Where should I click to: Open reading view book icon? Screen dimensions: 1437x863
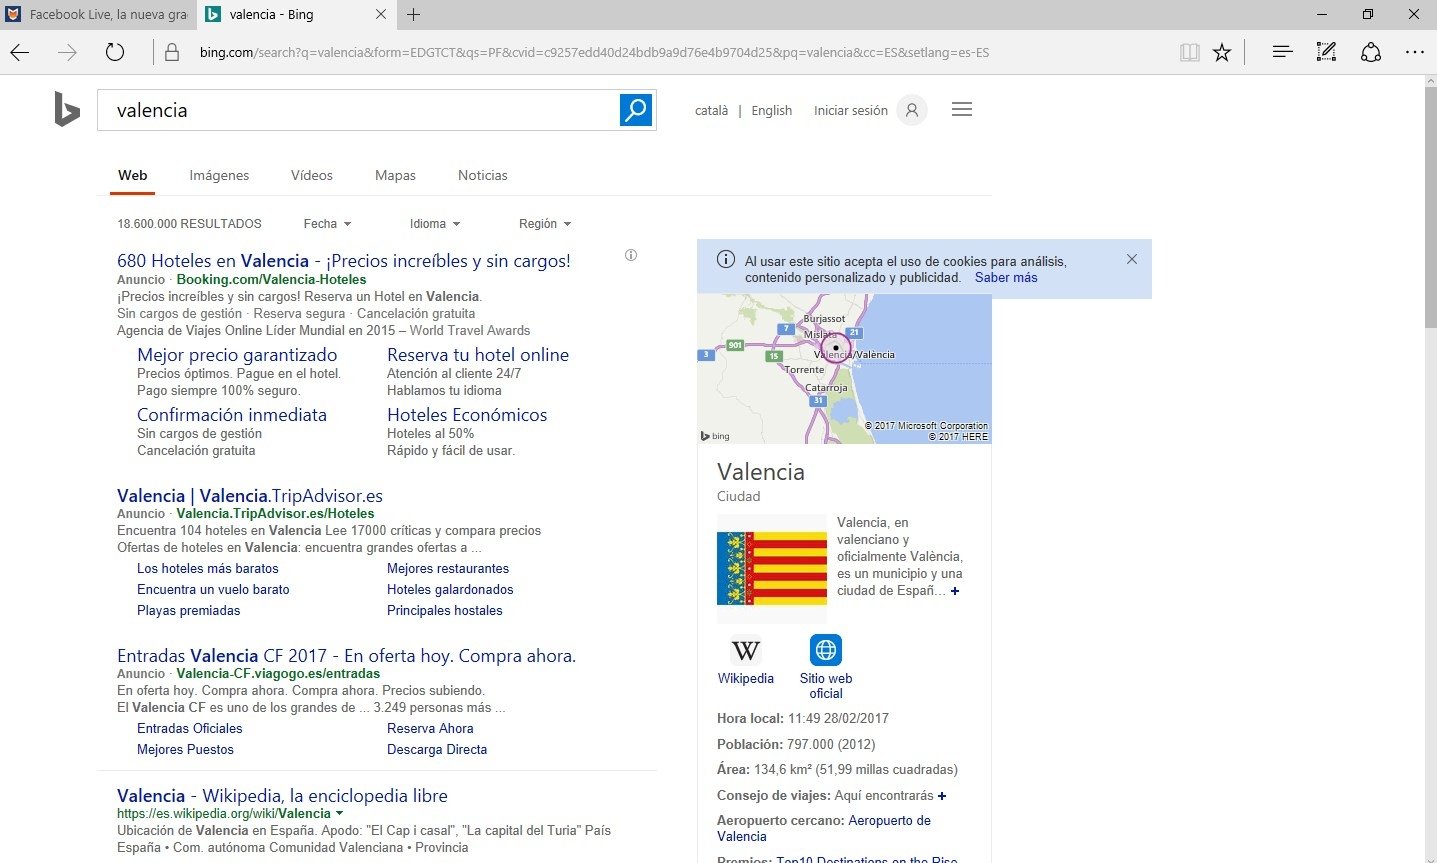point(1189,53)
